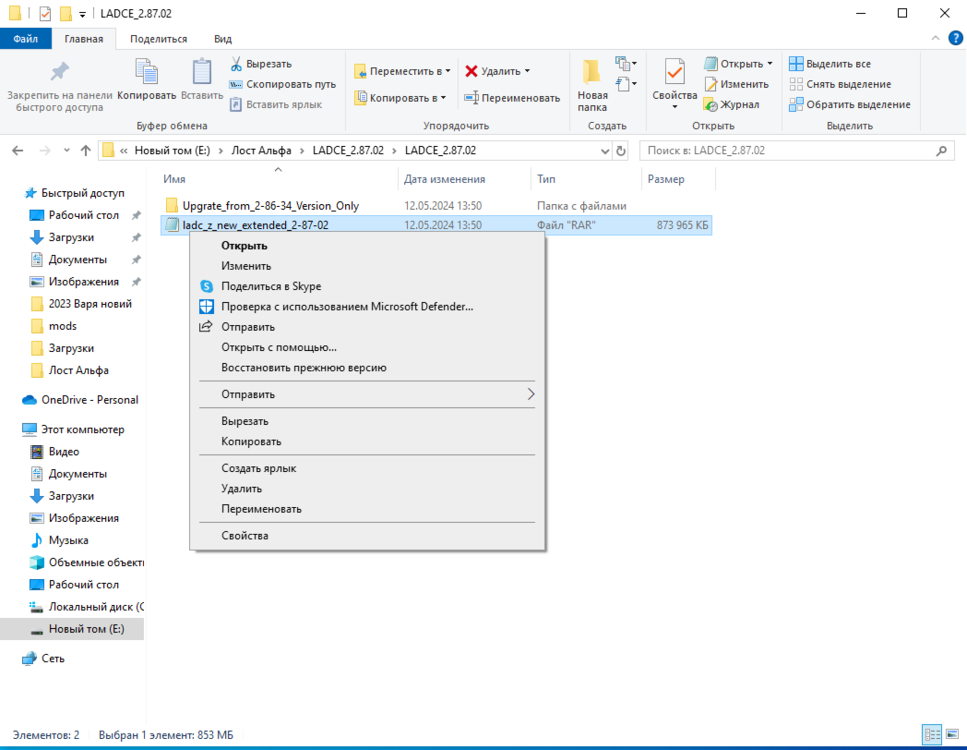Image resolution: width=967 pixels, height=750 pixels.
Task: Switch to the View ribbon tab
Action: [223, 39]
